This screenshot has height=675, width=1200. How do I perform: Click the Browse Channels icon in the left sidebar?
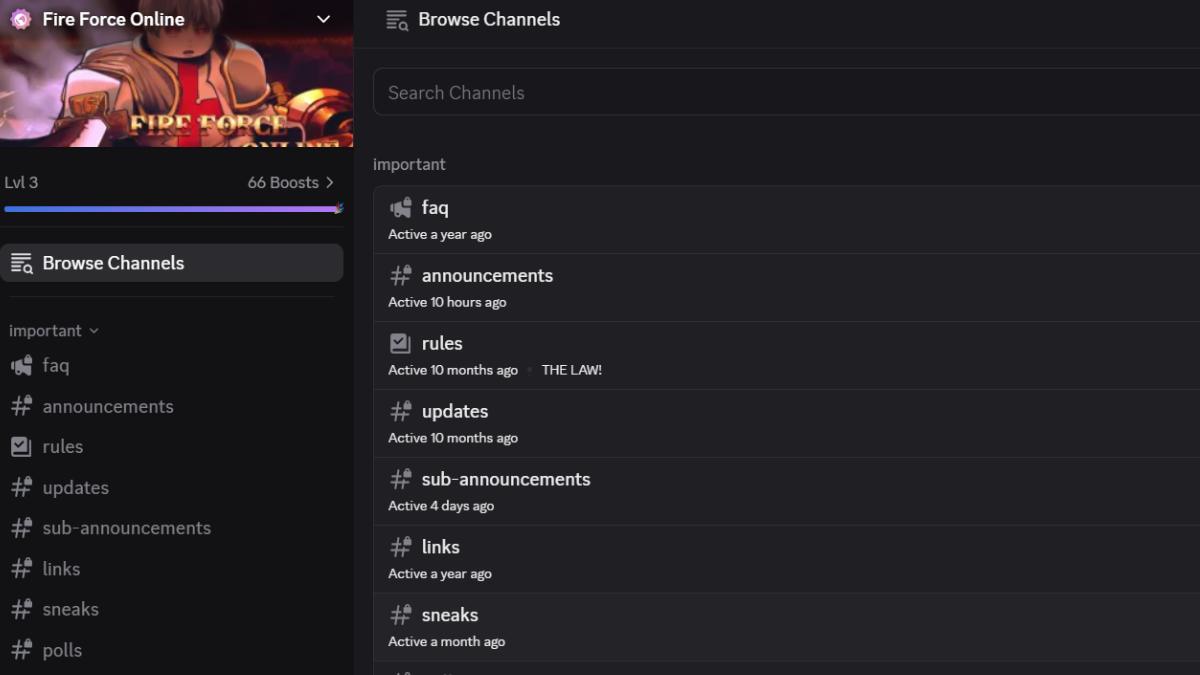[x=20, y=262]
